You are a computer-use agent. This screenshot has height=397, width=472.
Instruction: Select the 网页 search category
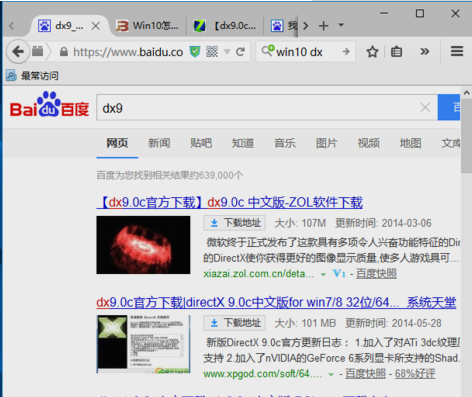point(117,143)
